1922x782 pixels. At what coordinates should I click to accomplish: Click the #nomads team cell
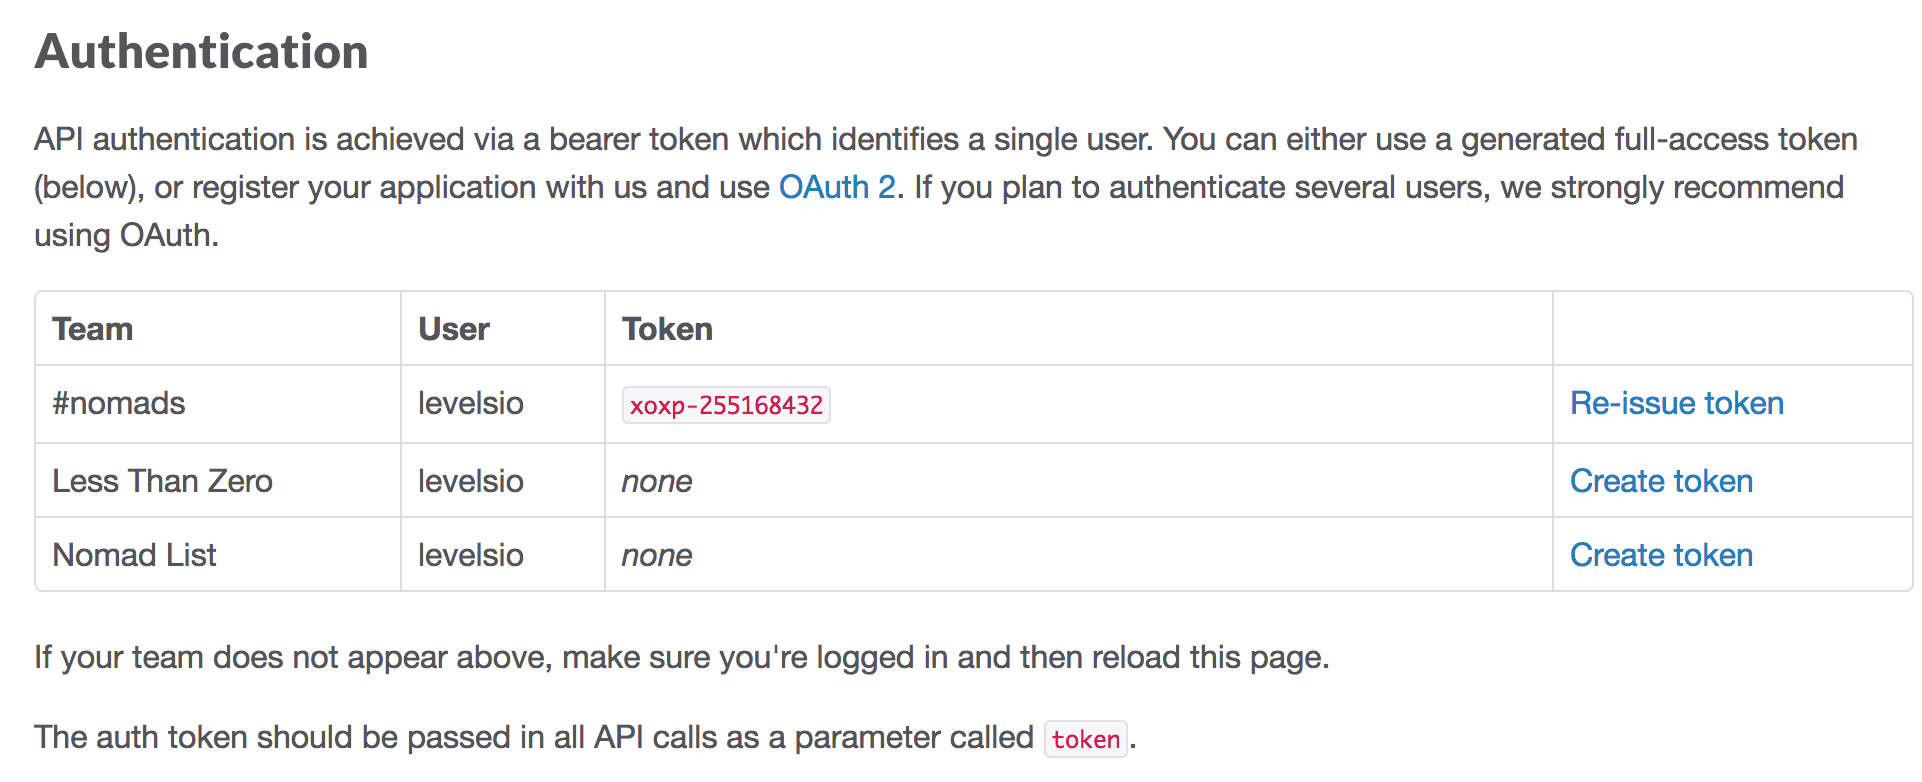point(119,403)
